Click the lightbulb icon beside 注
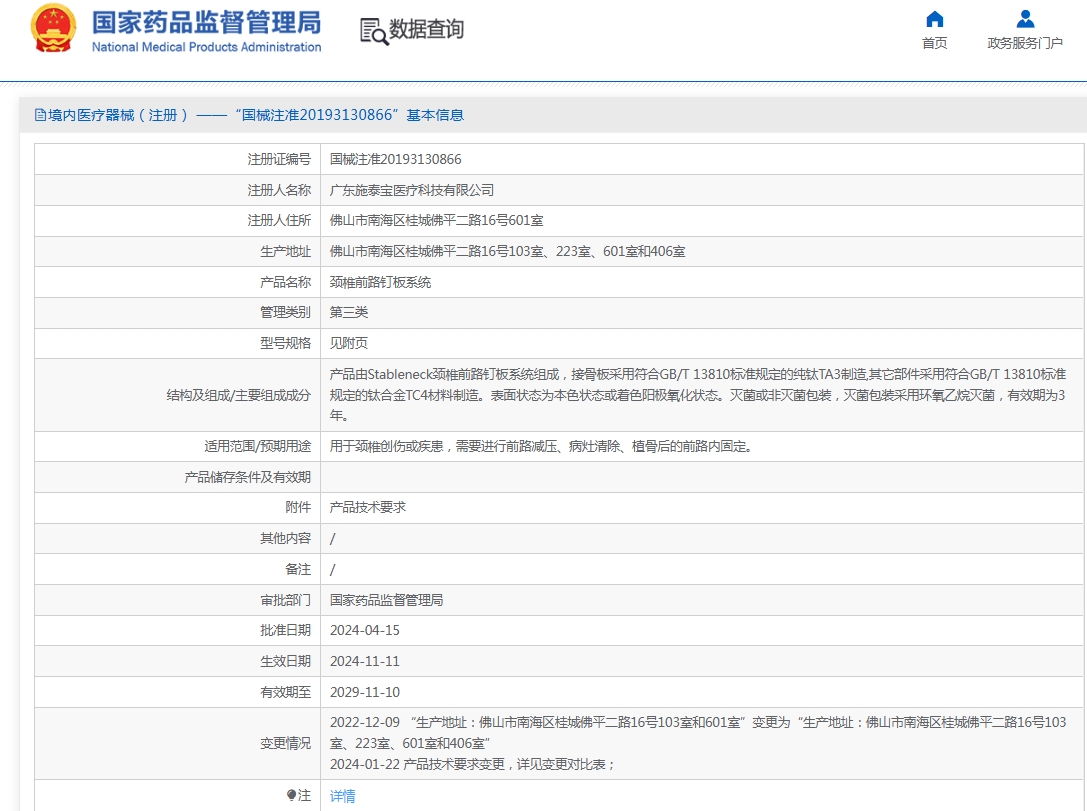Screen dimensions: 1087x811 pos(291,795)
